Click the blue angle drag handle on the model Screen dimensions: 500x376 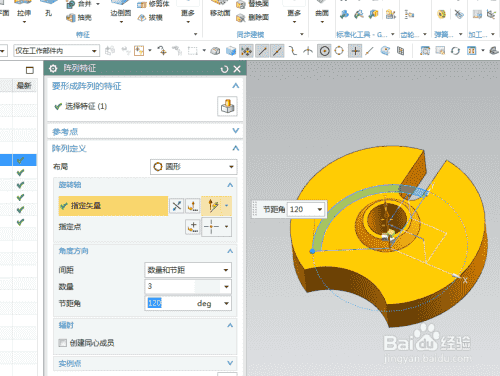pyautogui.click(x=312, y=251)
